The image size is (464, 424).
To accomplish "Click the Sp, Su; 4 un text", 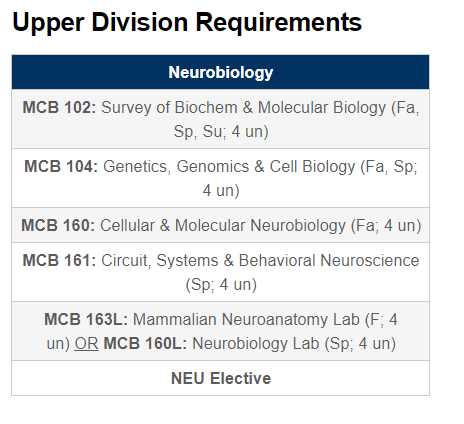I will (221, 131).
